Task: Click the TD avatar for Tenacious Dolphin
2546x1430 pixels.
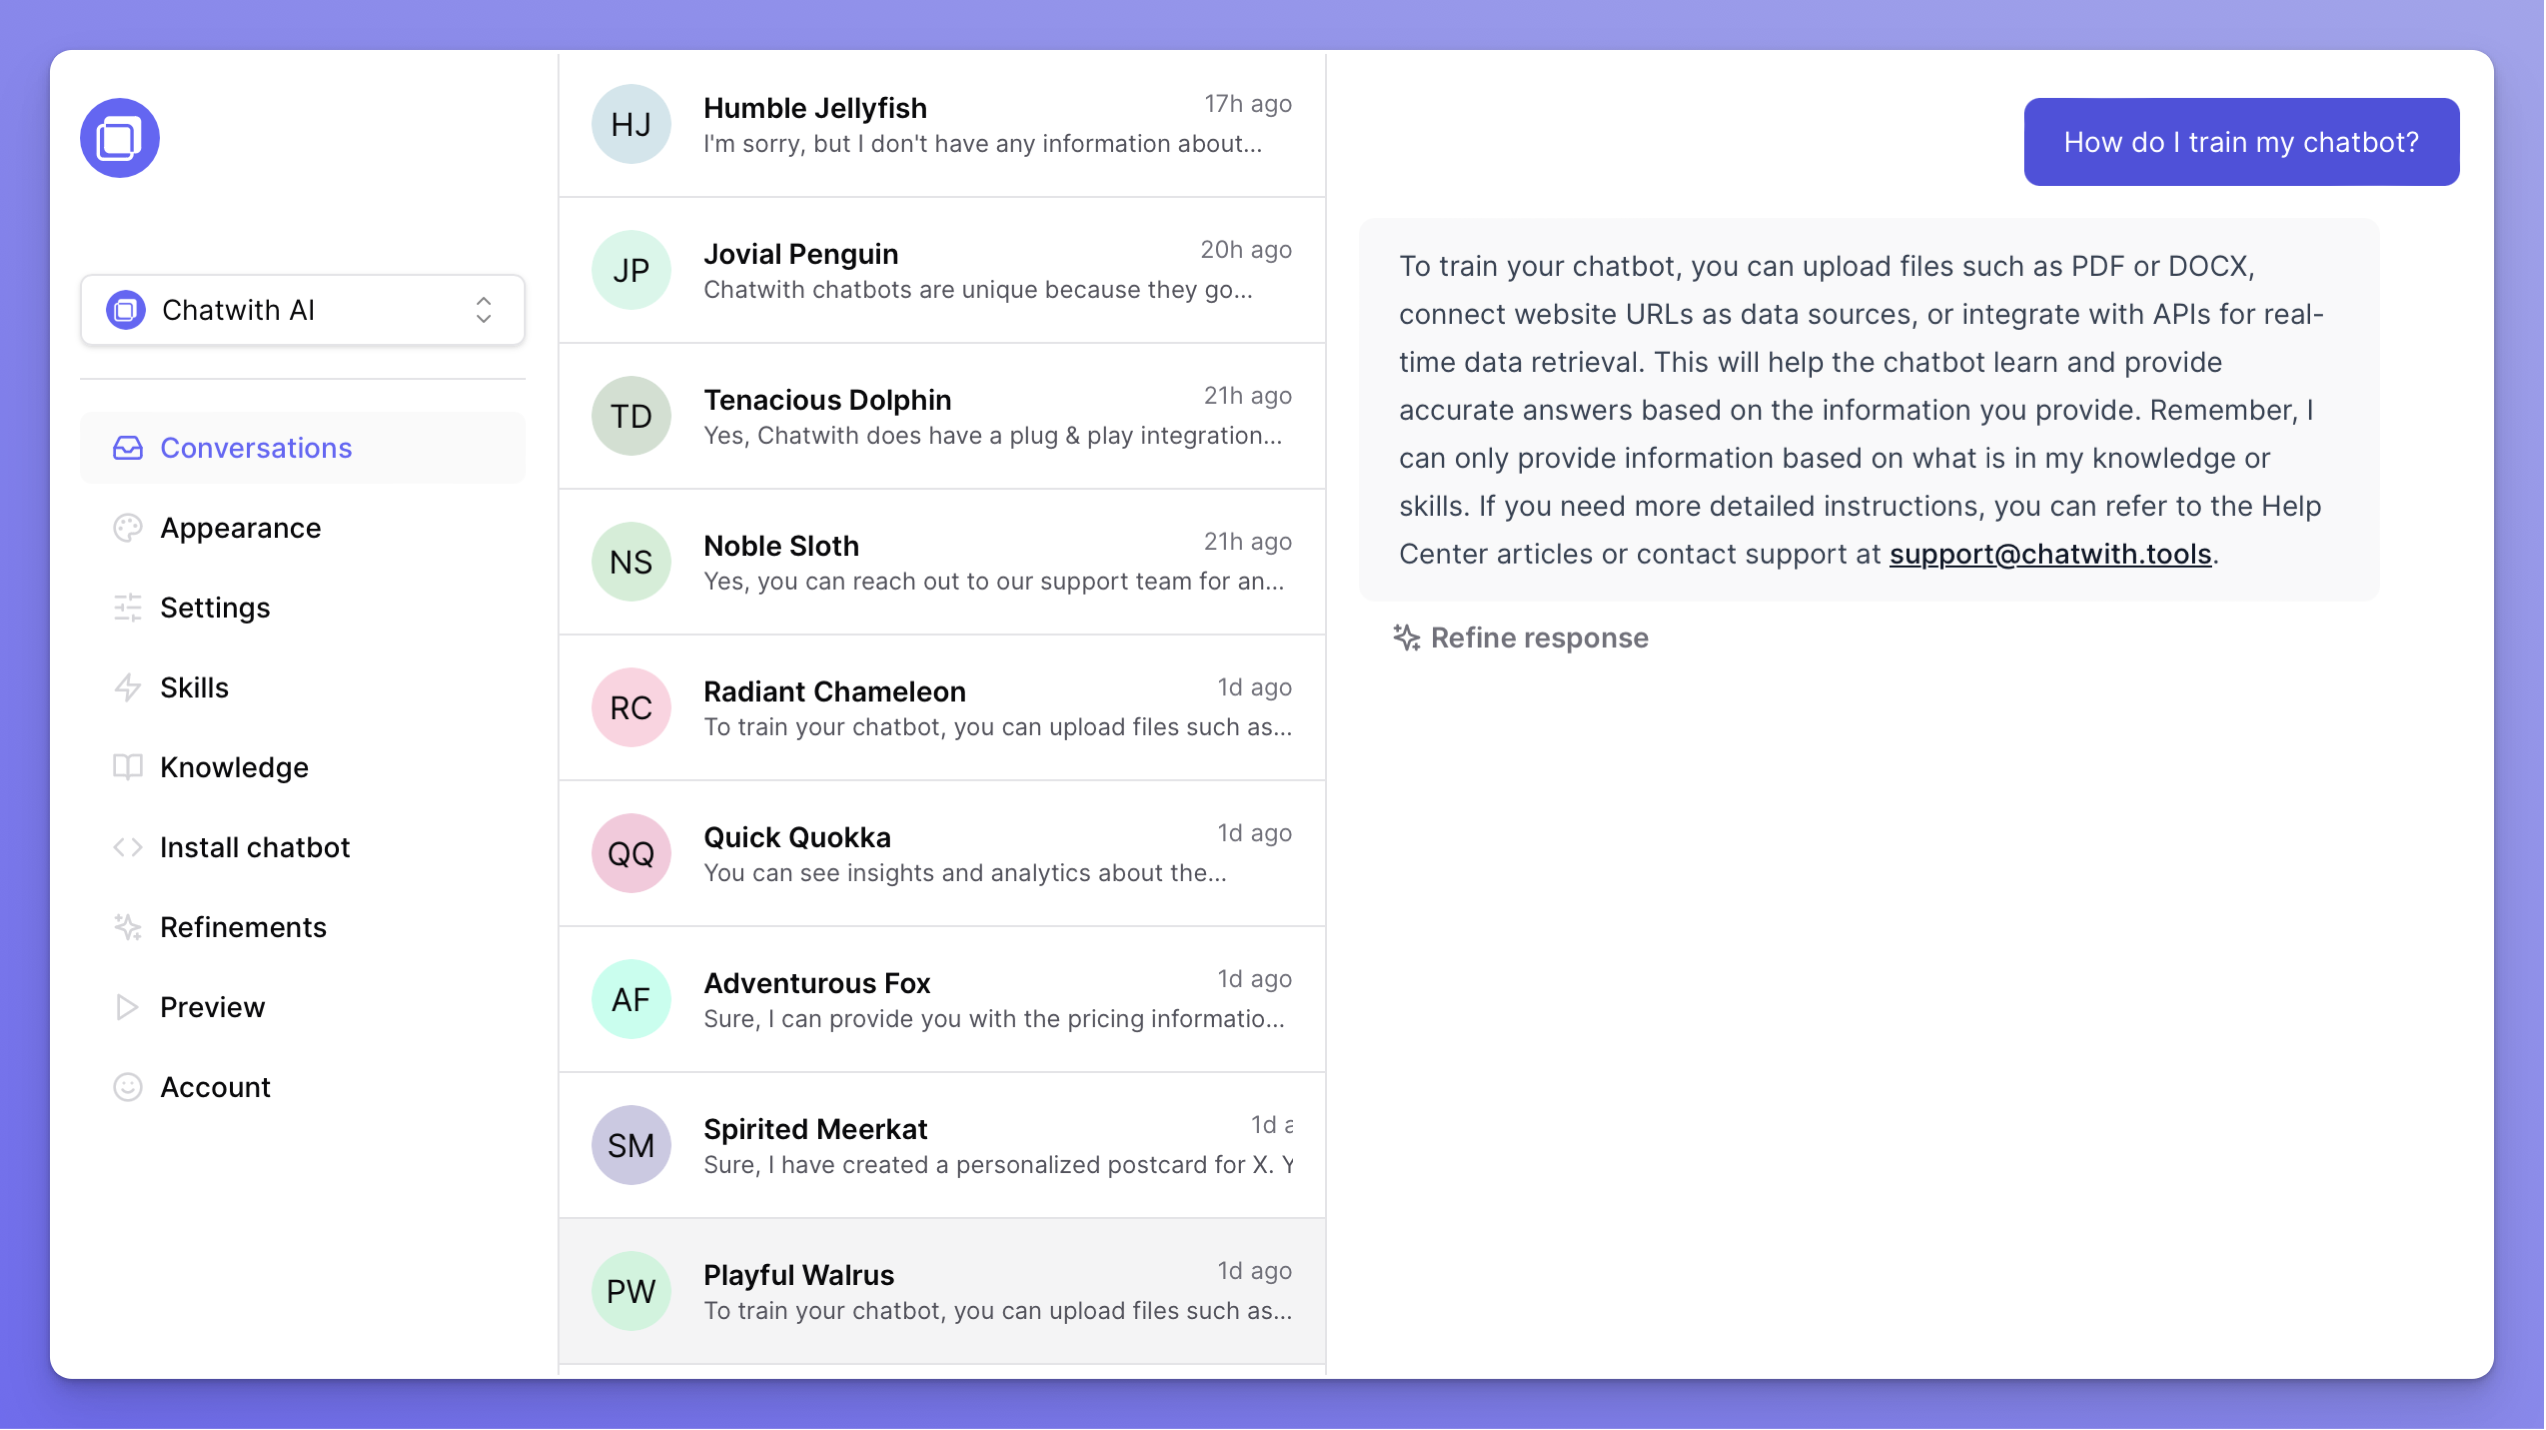Action: click(x=631, y=416)
